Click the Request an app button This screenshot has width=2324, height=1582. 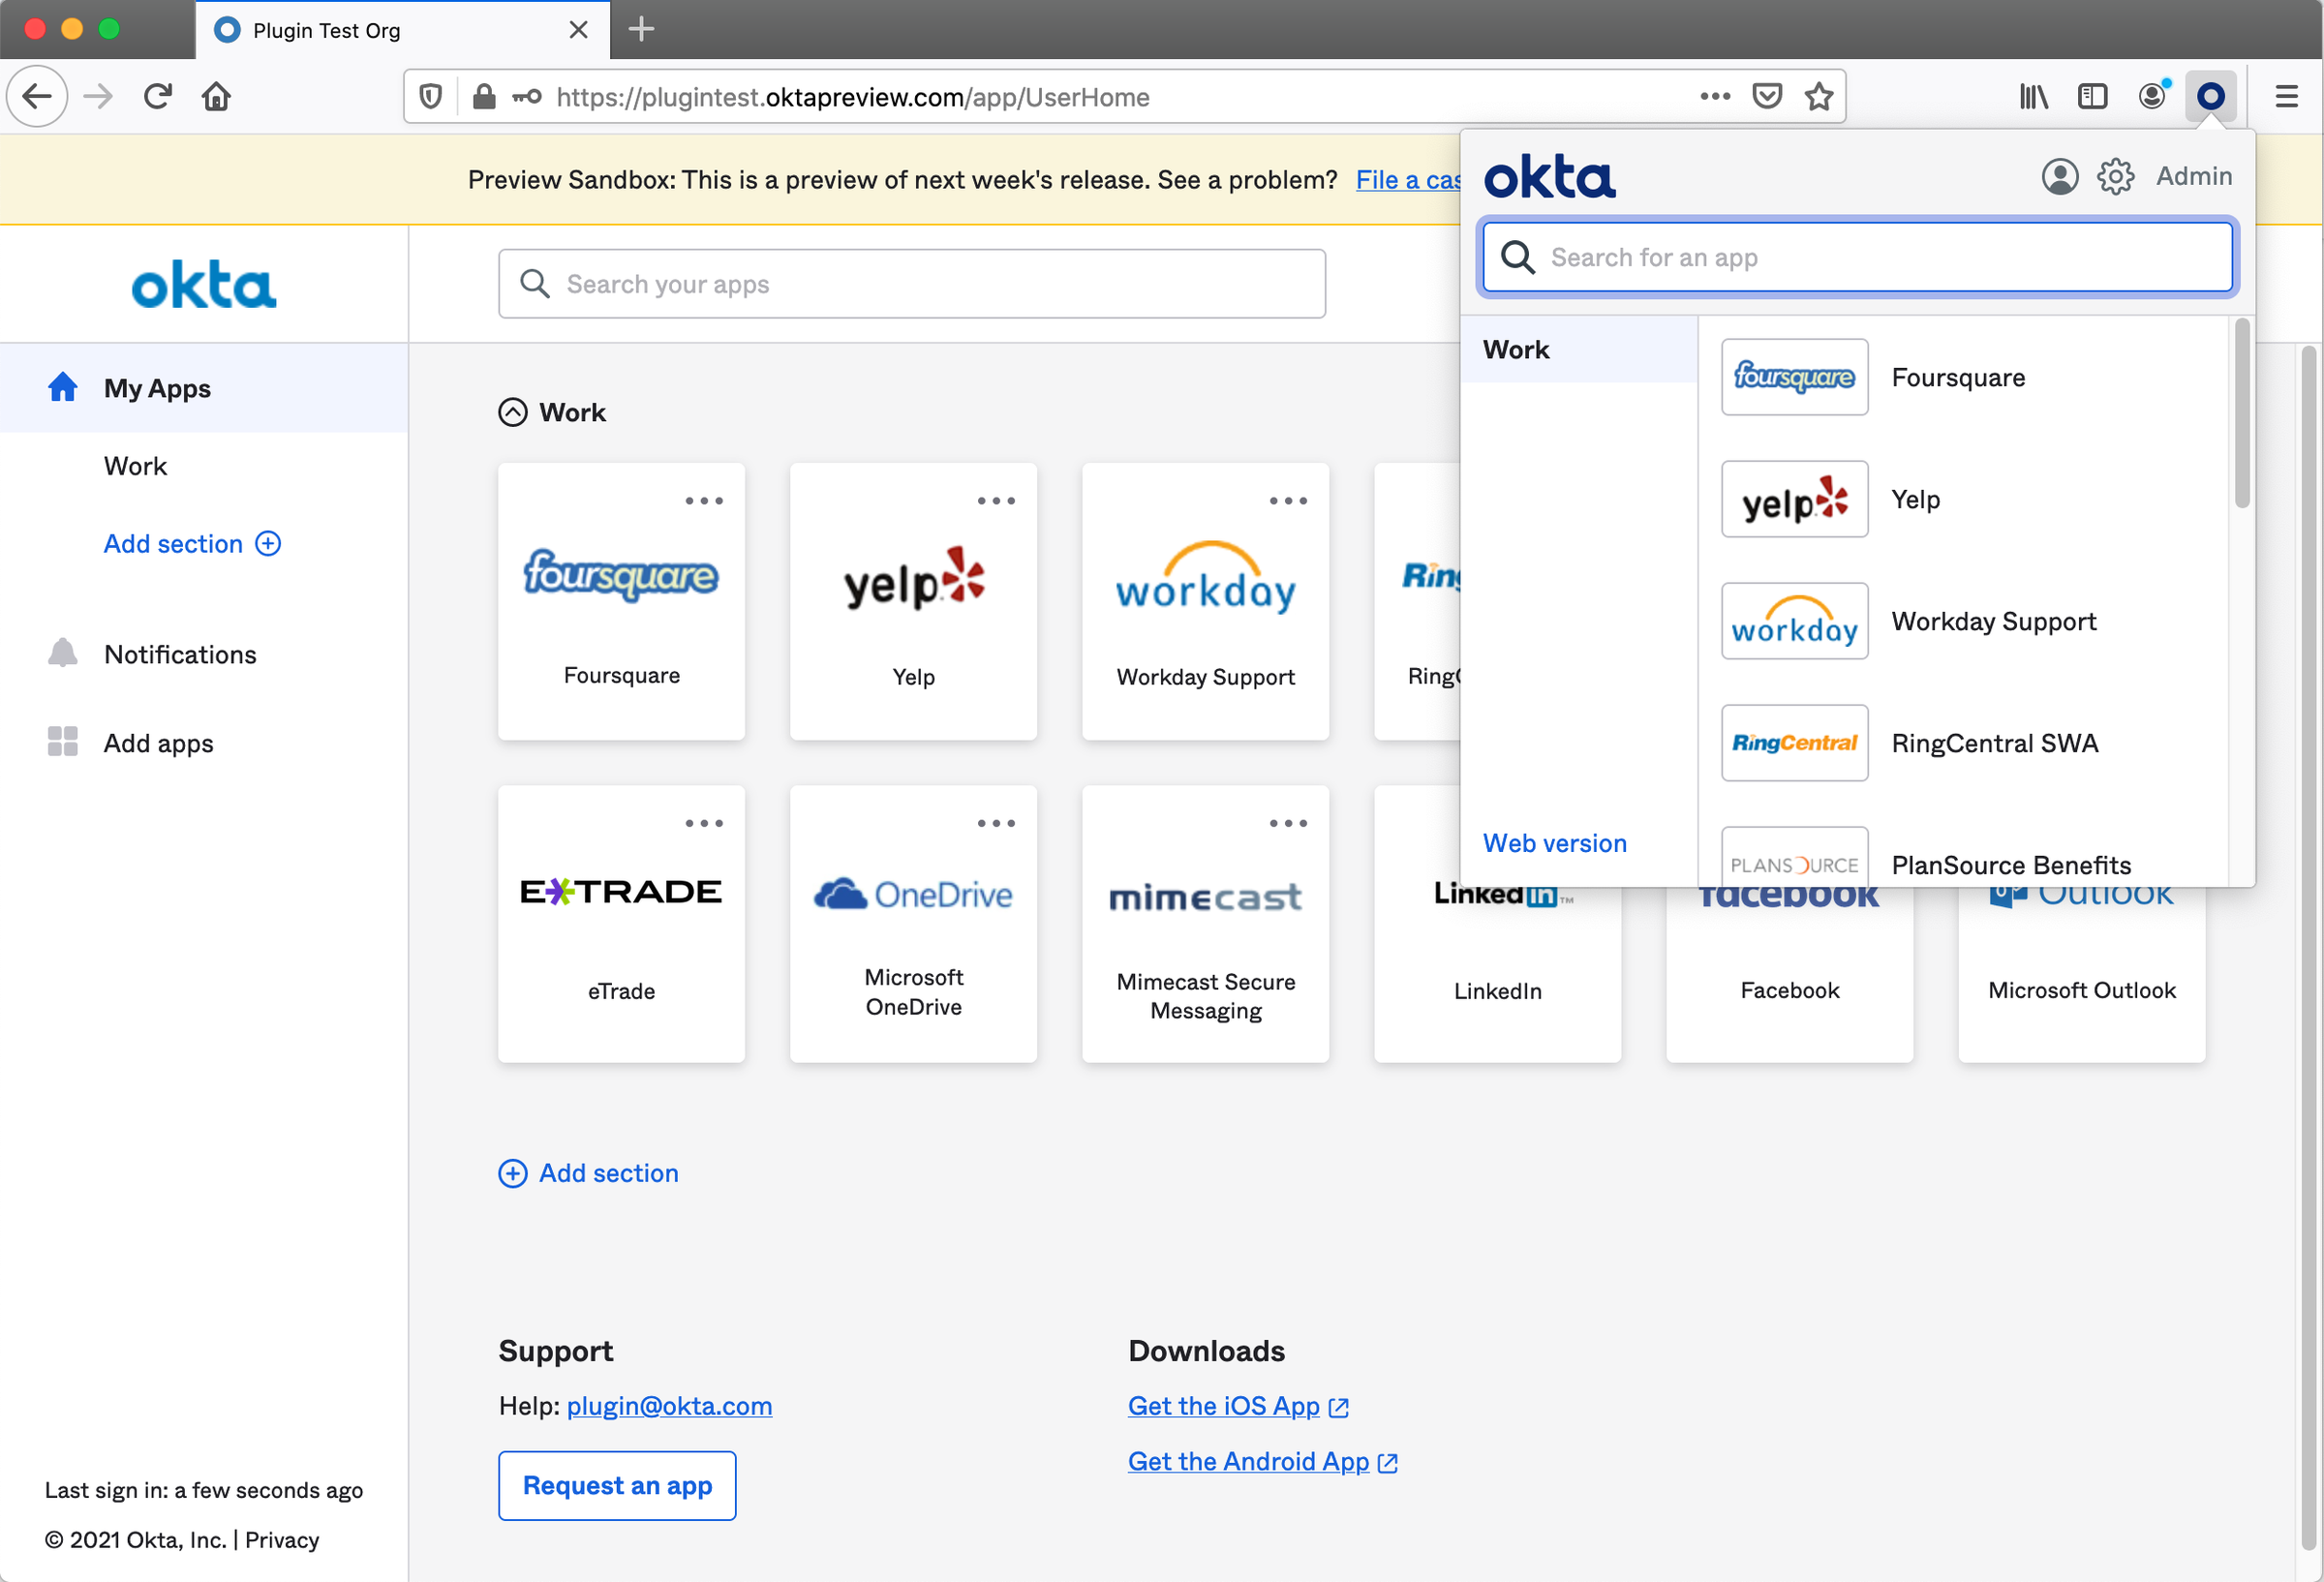617,1486
